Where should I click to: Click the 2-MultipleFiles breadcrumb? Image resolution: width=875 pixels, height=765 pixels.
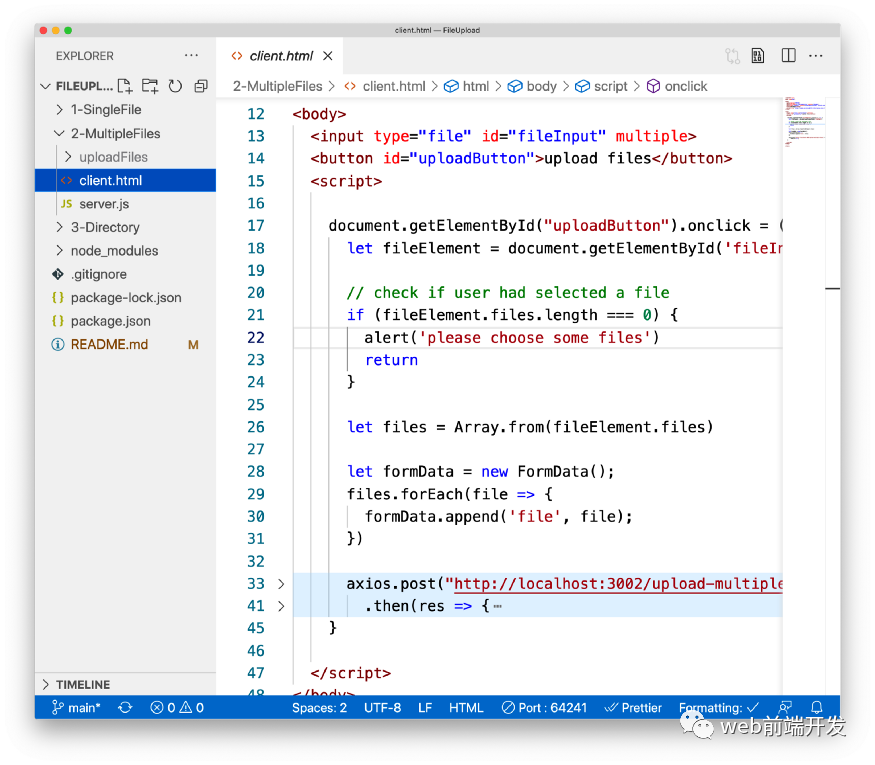point(277,86)
